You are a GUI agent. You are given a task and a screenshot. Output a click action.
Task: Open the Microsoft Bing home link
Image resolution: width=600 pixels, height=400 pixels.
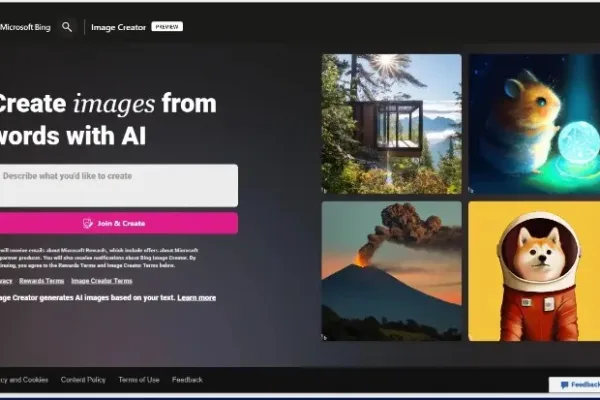pos(25,27)
